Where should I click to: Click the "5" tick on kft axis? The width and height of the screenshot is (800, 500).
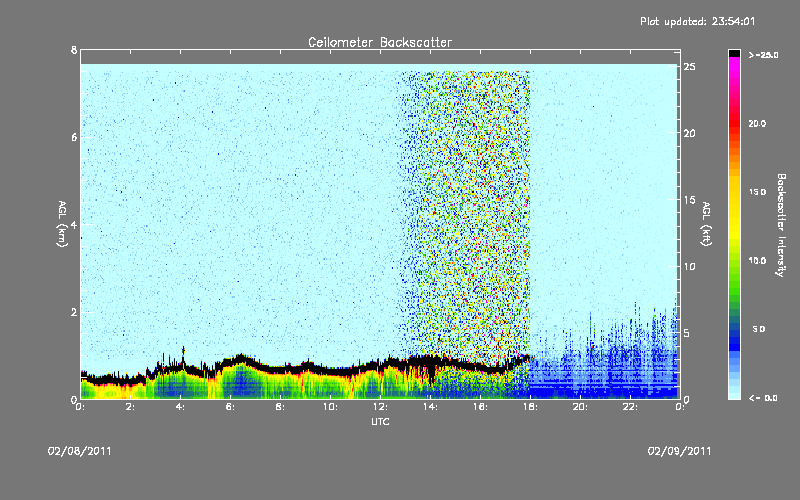click(687, 333)
